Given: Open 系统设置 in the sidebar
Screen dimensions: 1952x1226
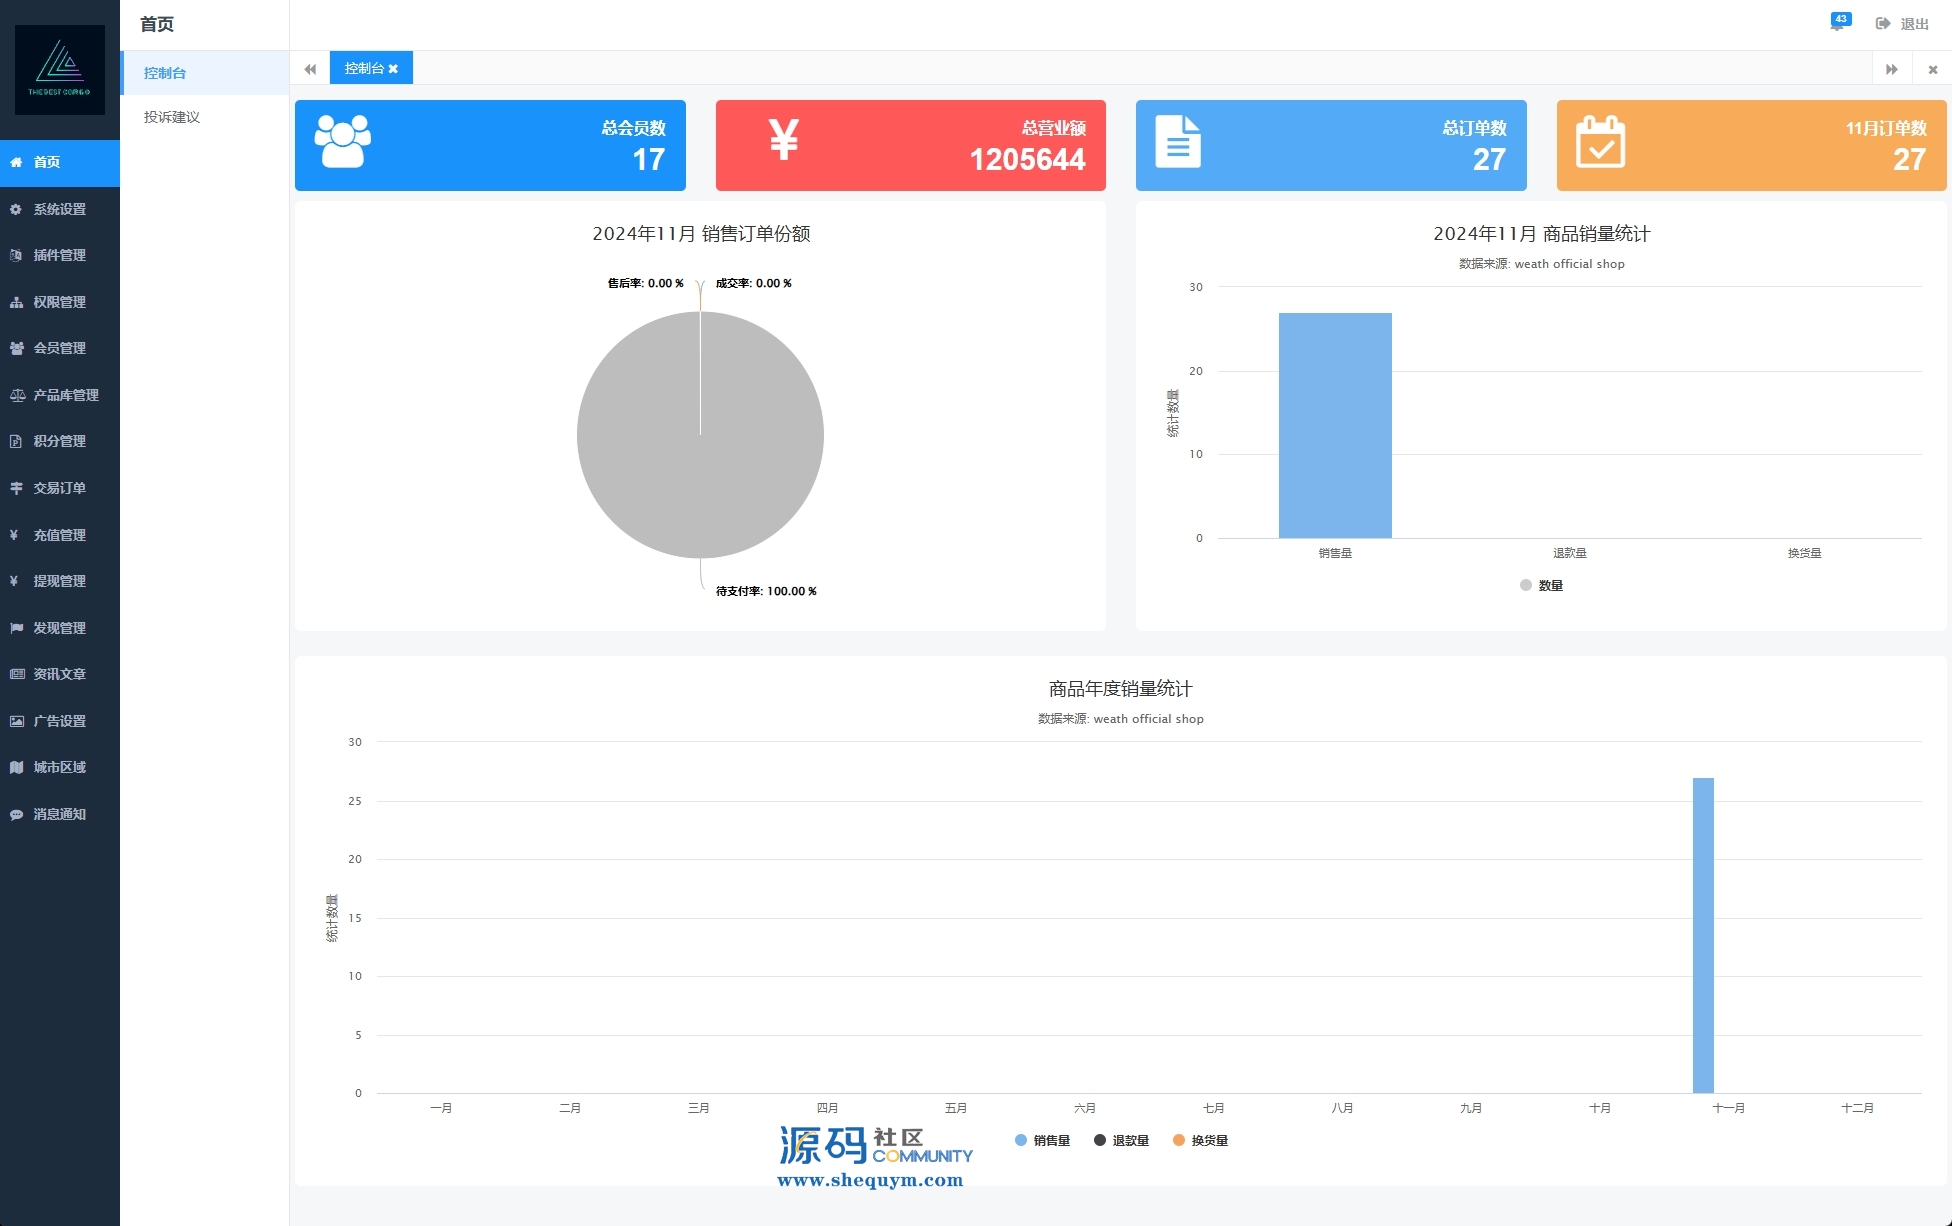Looking at the screenshot, I should (x=59, y=209).
